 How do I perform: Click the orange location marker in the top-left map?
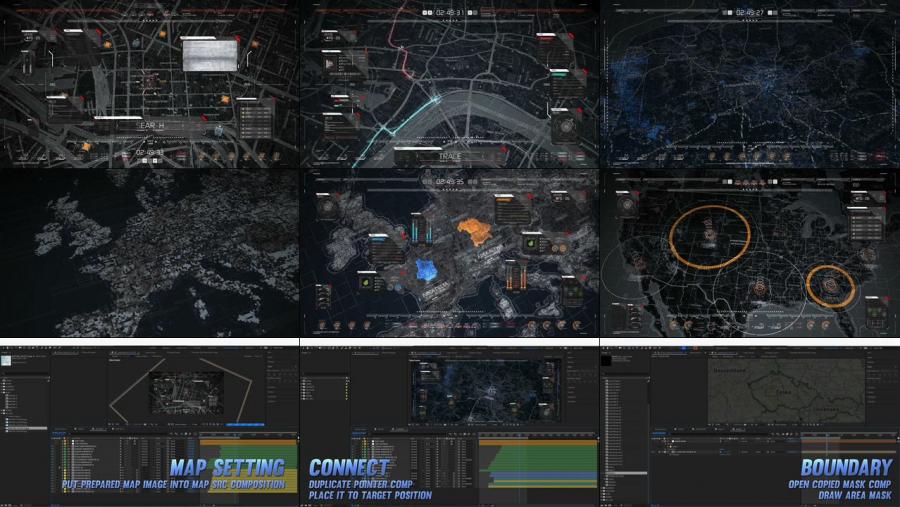85,146
